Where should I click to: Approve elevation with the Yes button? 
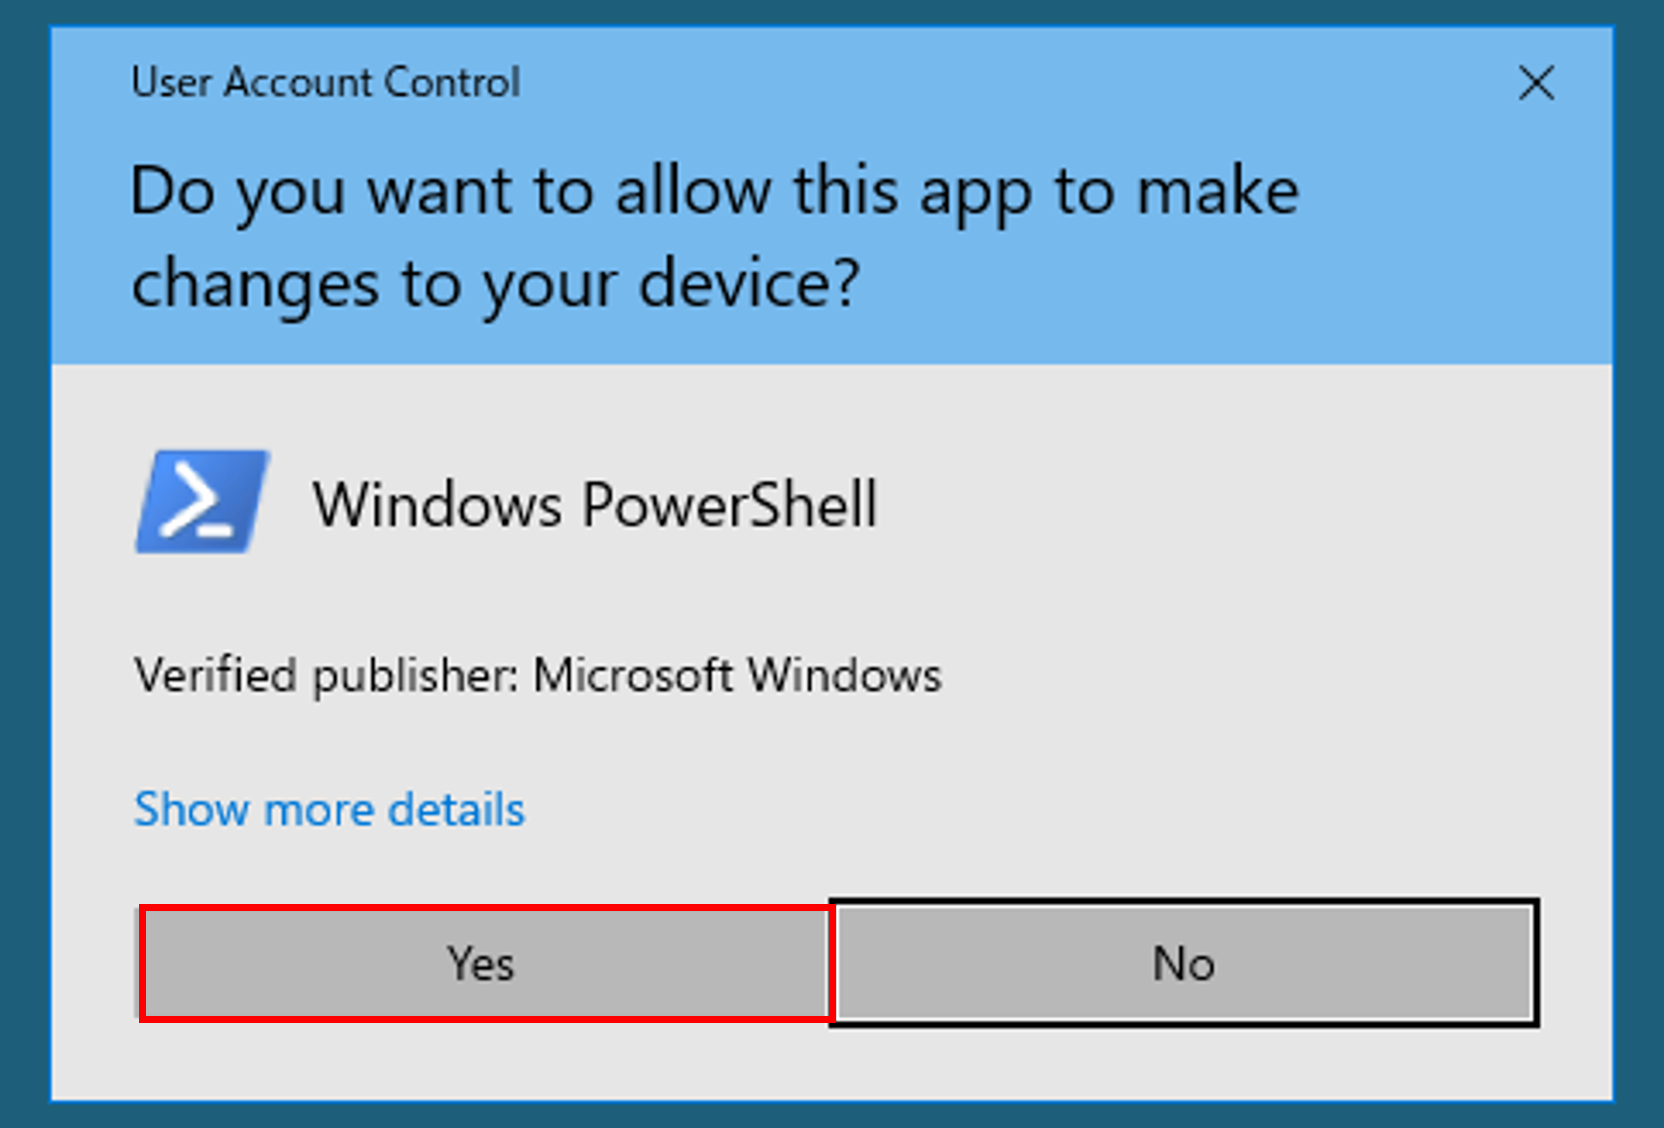(x=485, y=964)
